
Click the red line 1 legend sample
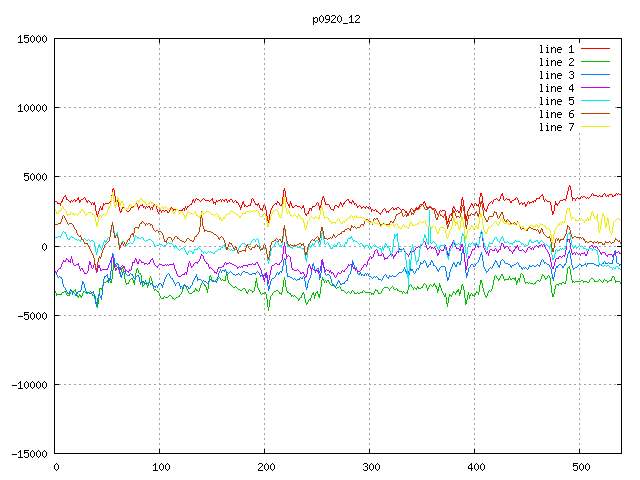[596, 49]
